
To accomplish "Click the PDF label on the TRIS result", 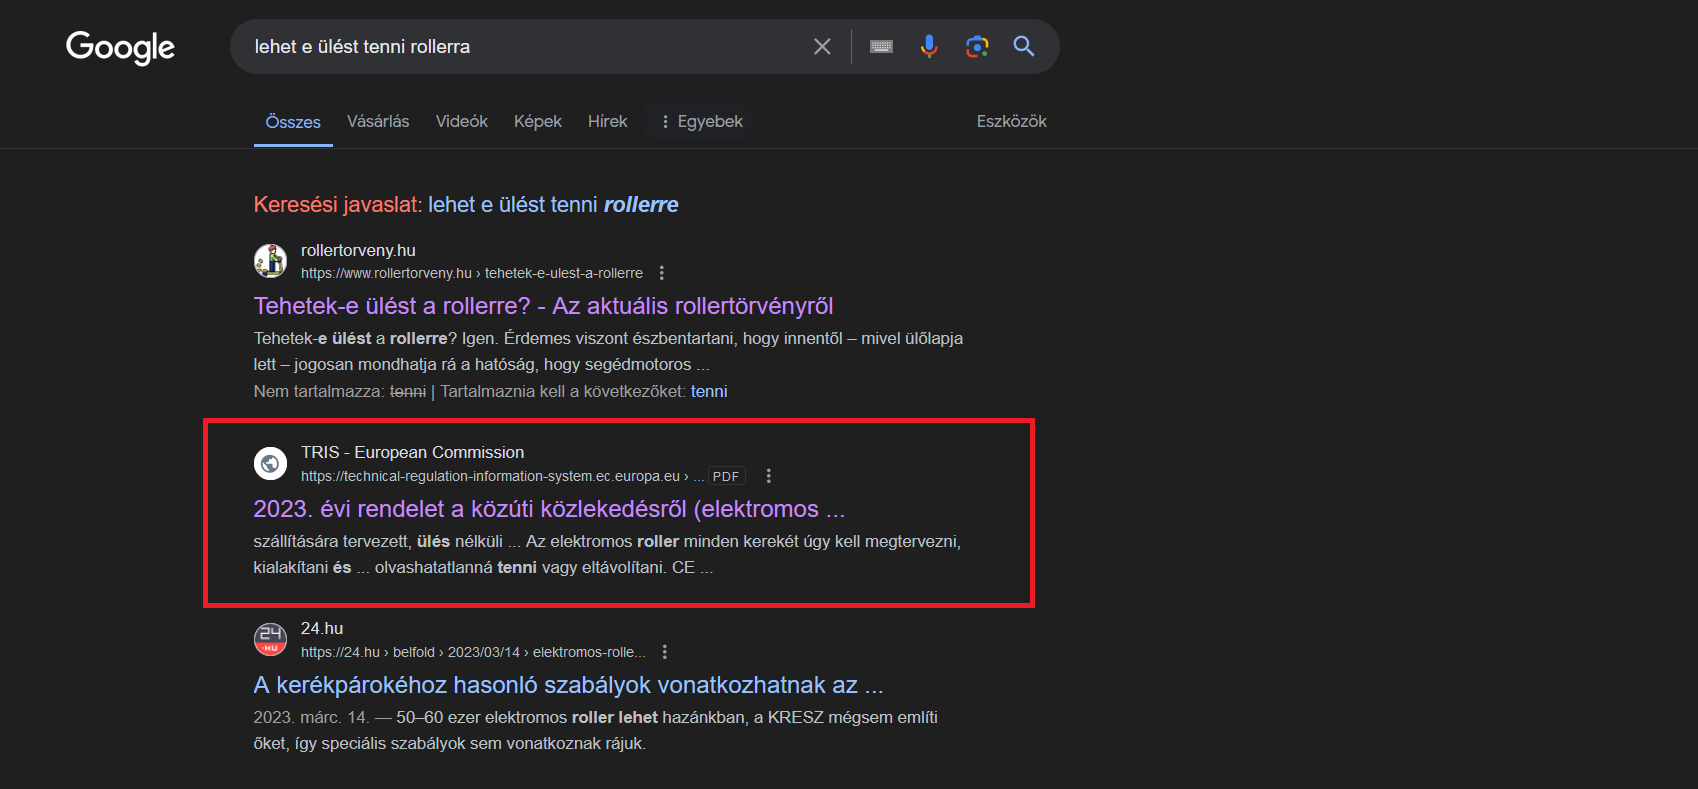I will (x=726, y=476).
